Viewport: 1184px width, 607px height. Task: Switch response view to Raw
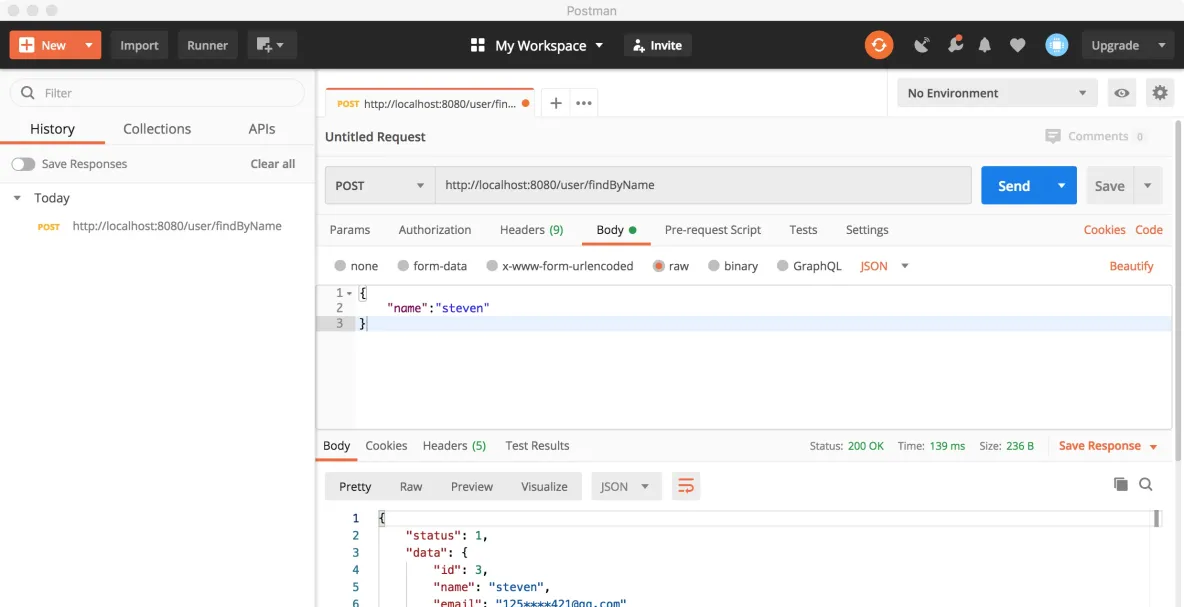(411, 486)
